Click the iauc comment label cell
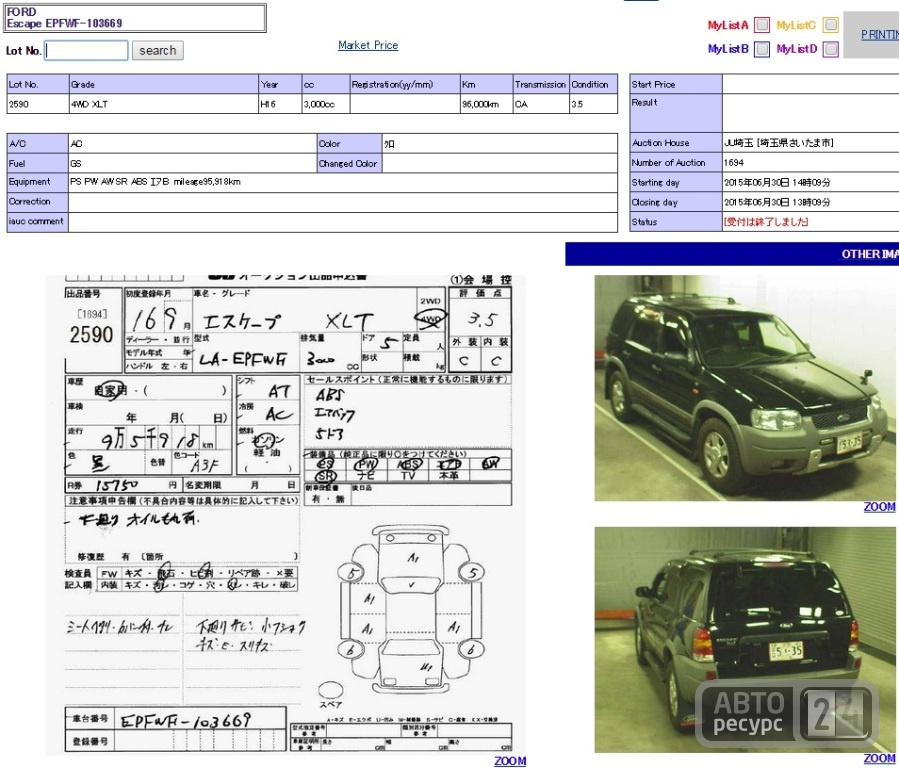Viewport: 899px width, 768px height. pyautogui.click(x=38, y=222)
